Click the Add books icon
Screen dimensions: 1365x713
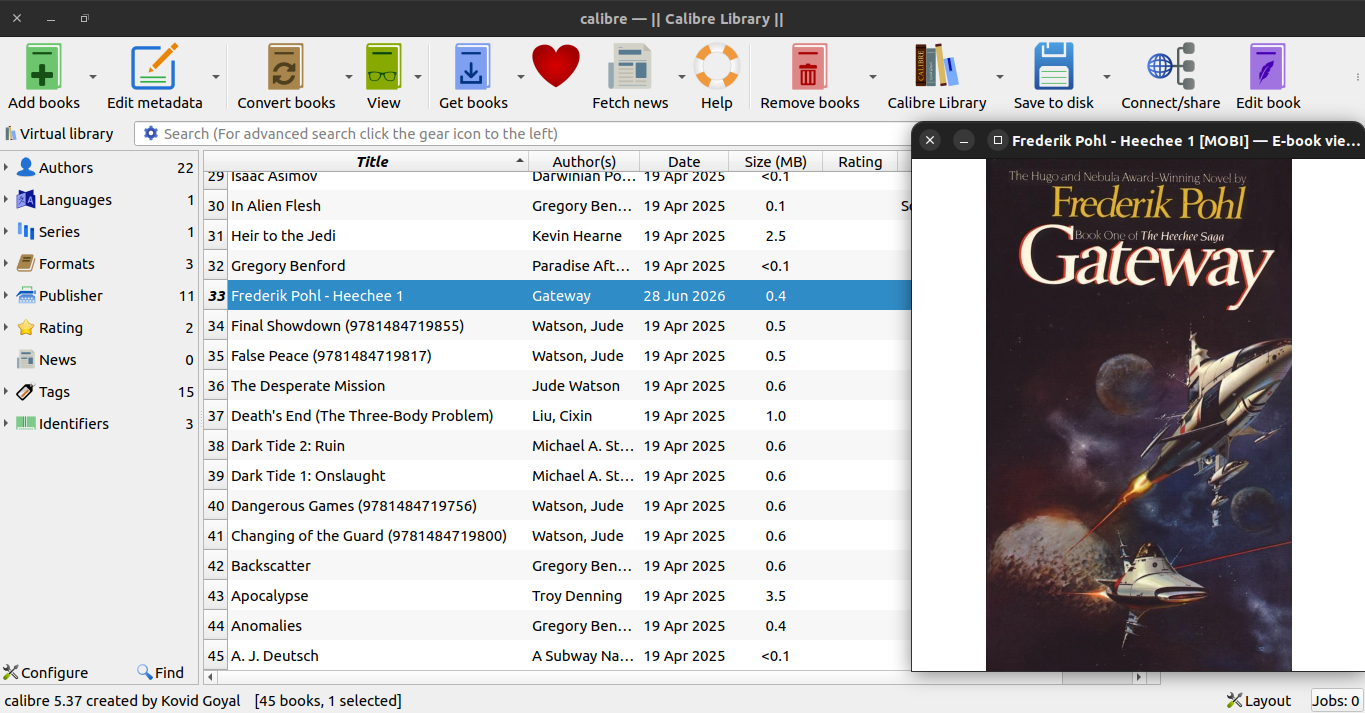(43, 67)
